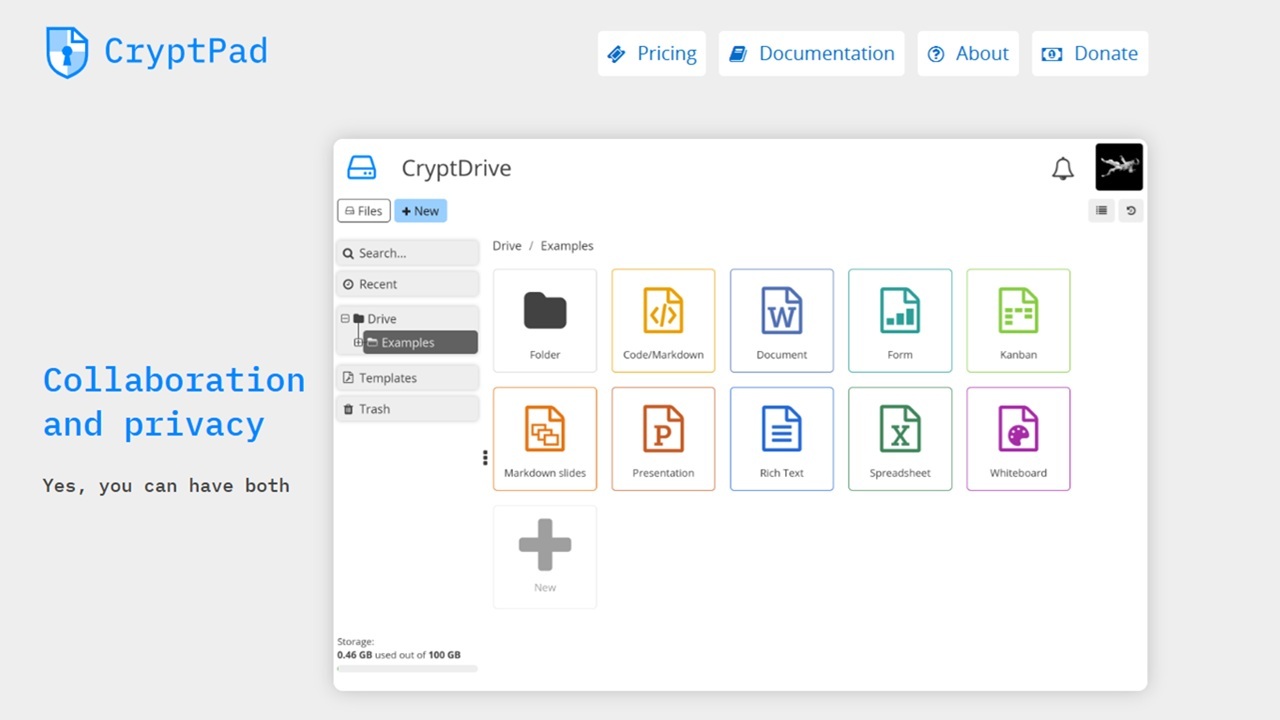Open the New document dropdown

[420, 210]
